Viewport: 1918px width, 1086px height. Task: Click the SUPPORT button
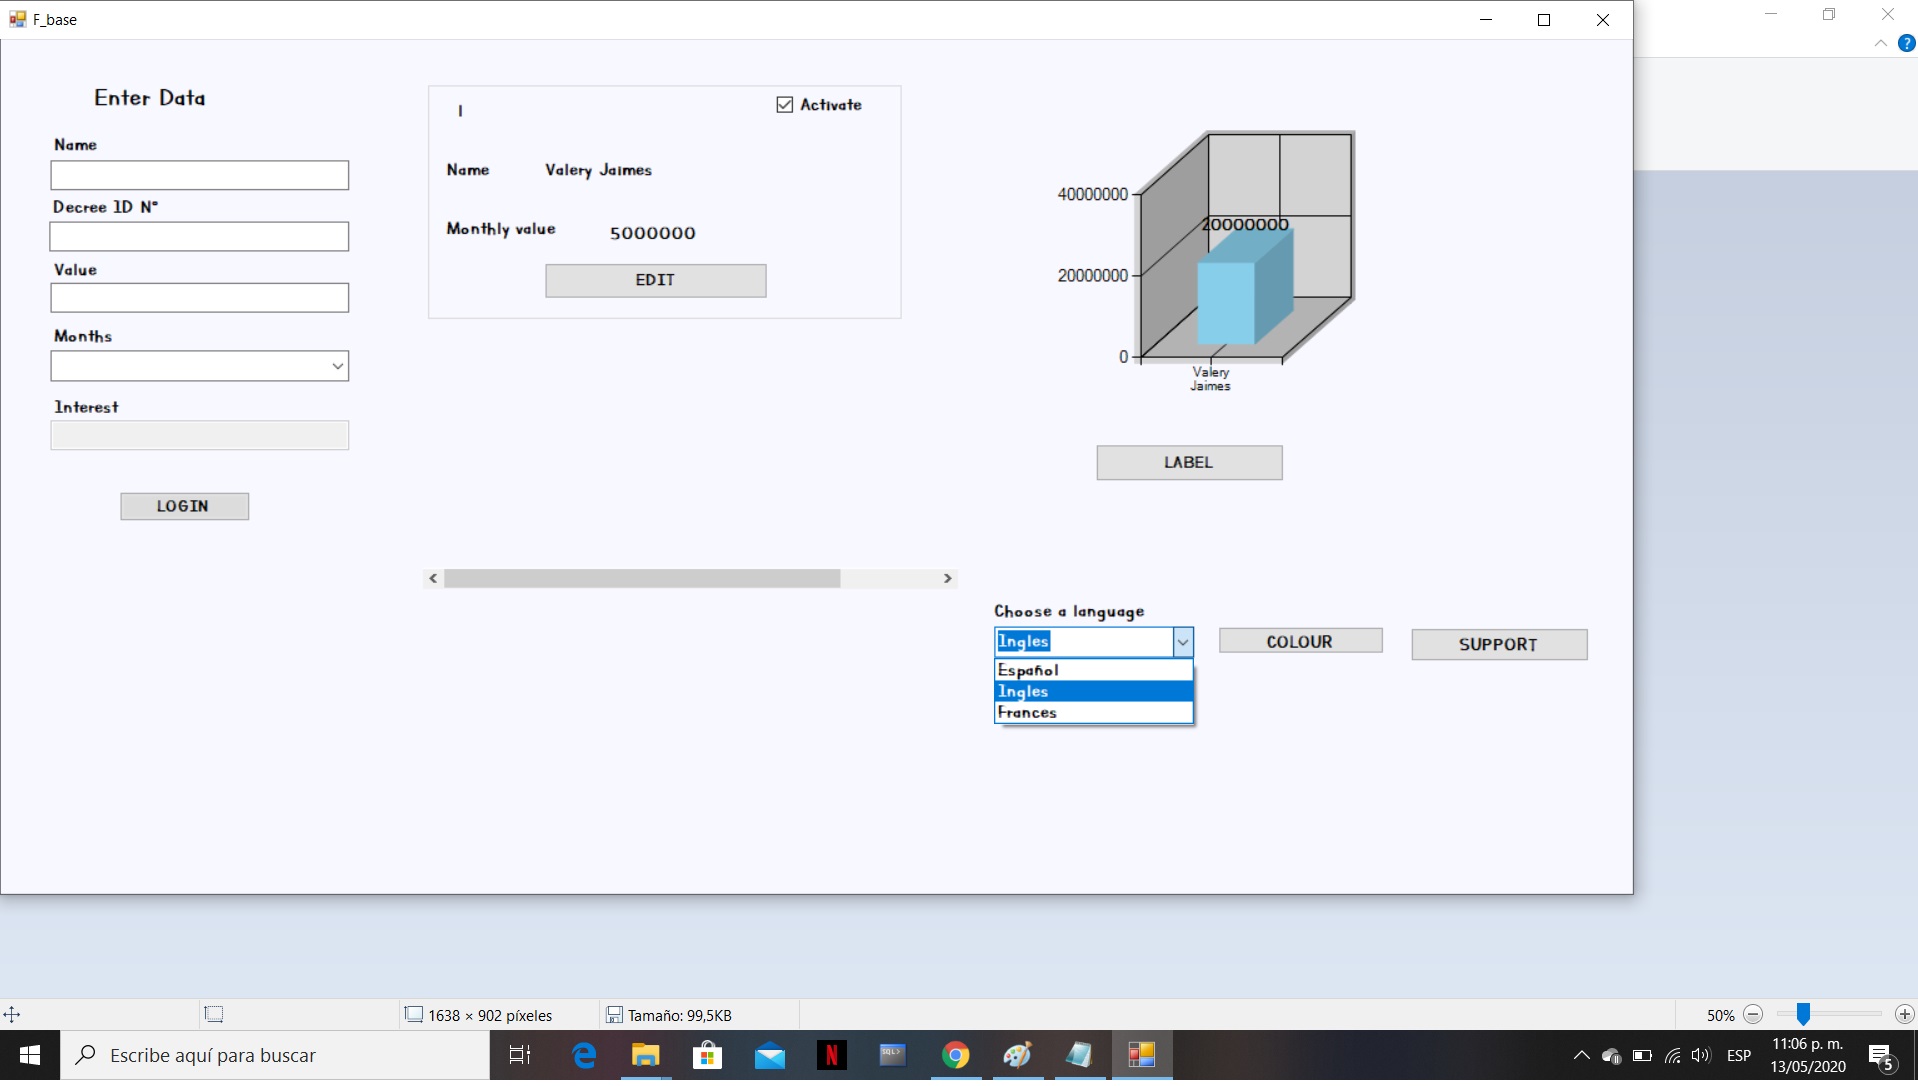pyautogui.click(x=1499, y=644)
